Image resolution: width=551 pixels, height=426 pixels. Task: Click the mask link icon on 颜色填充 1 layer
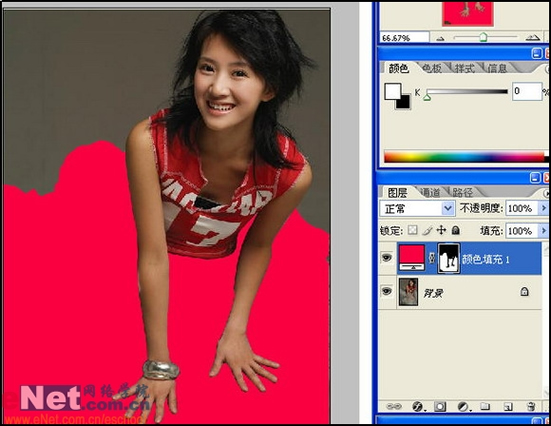pyautogui.click(x=432, y=258)
